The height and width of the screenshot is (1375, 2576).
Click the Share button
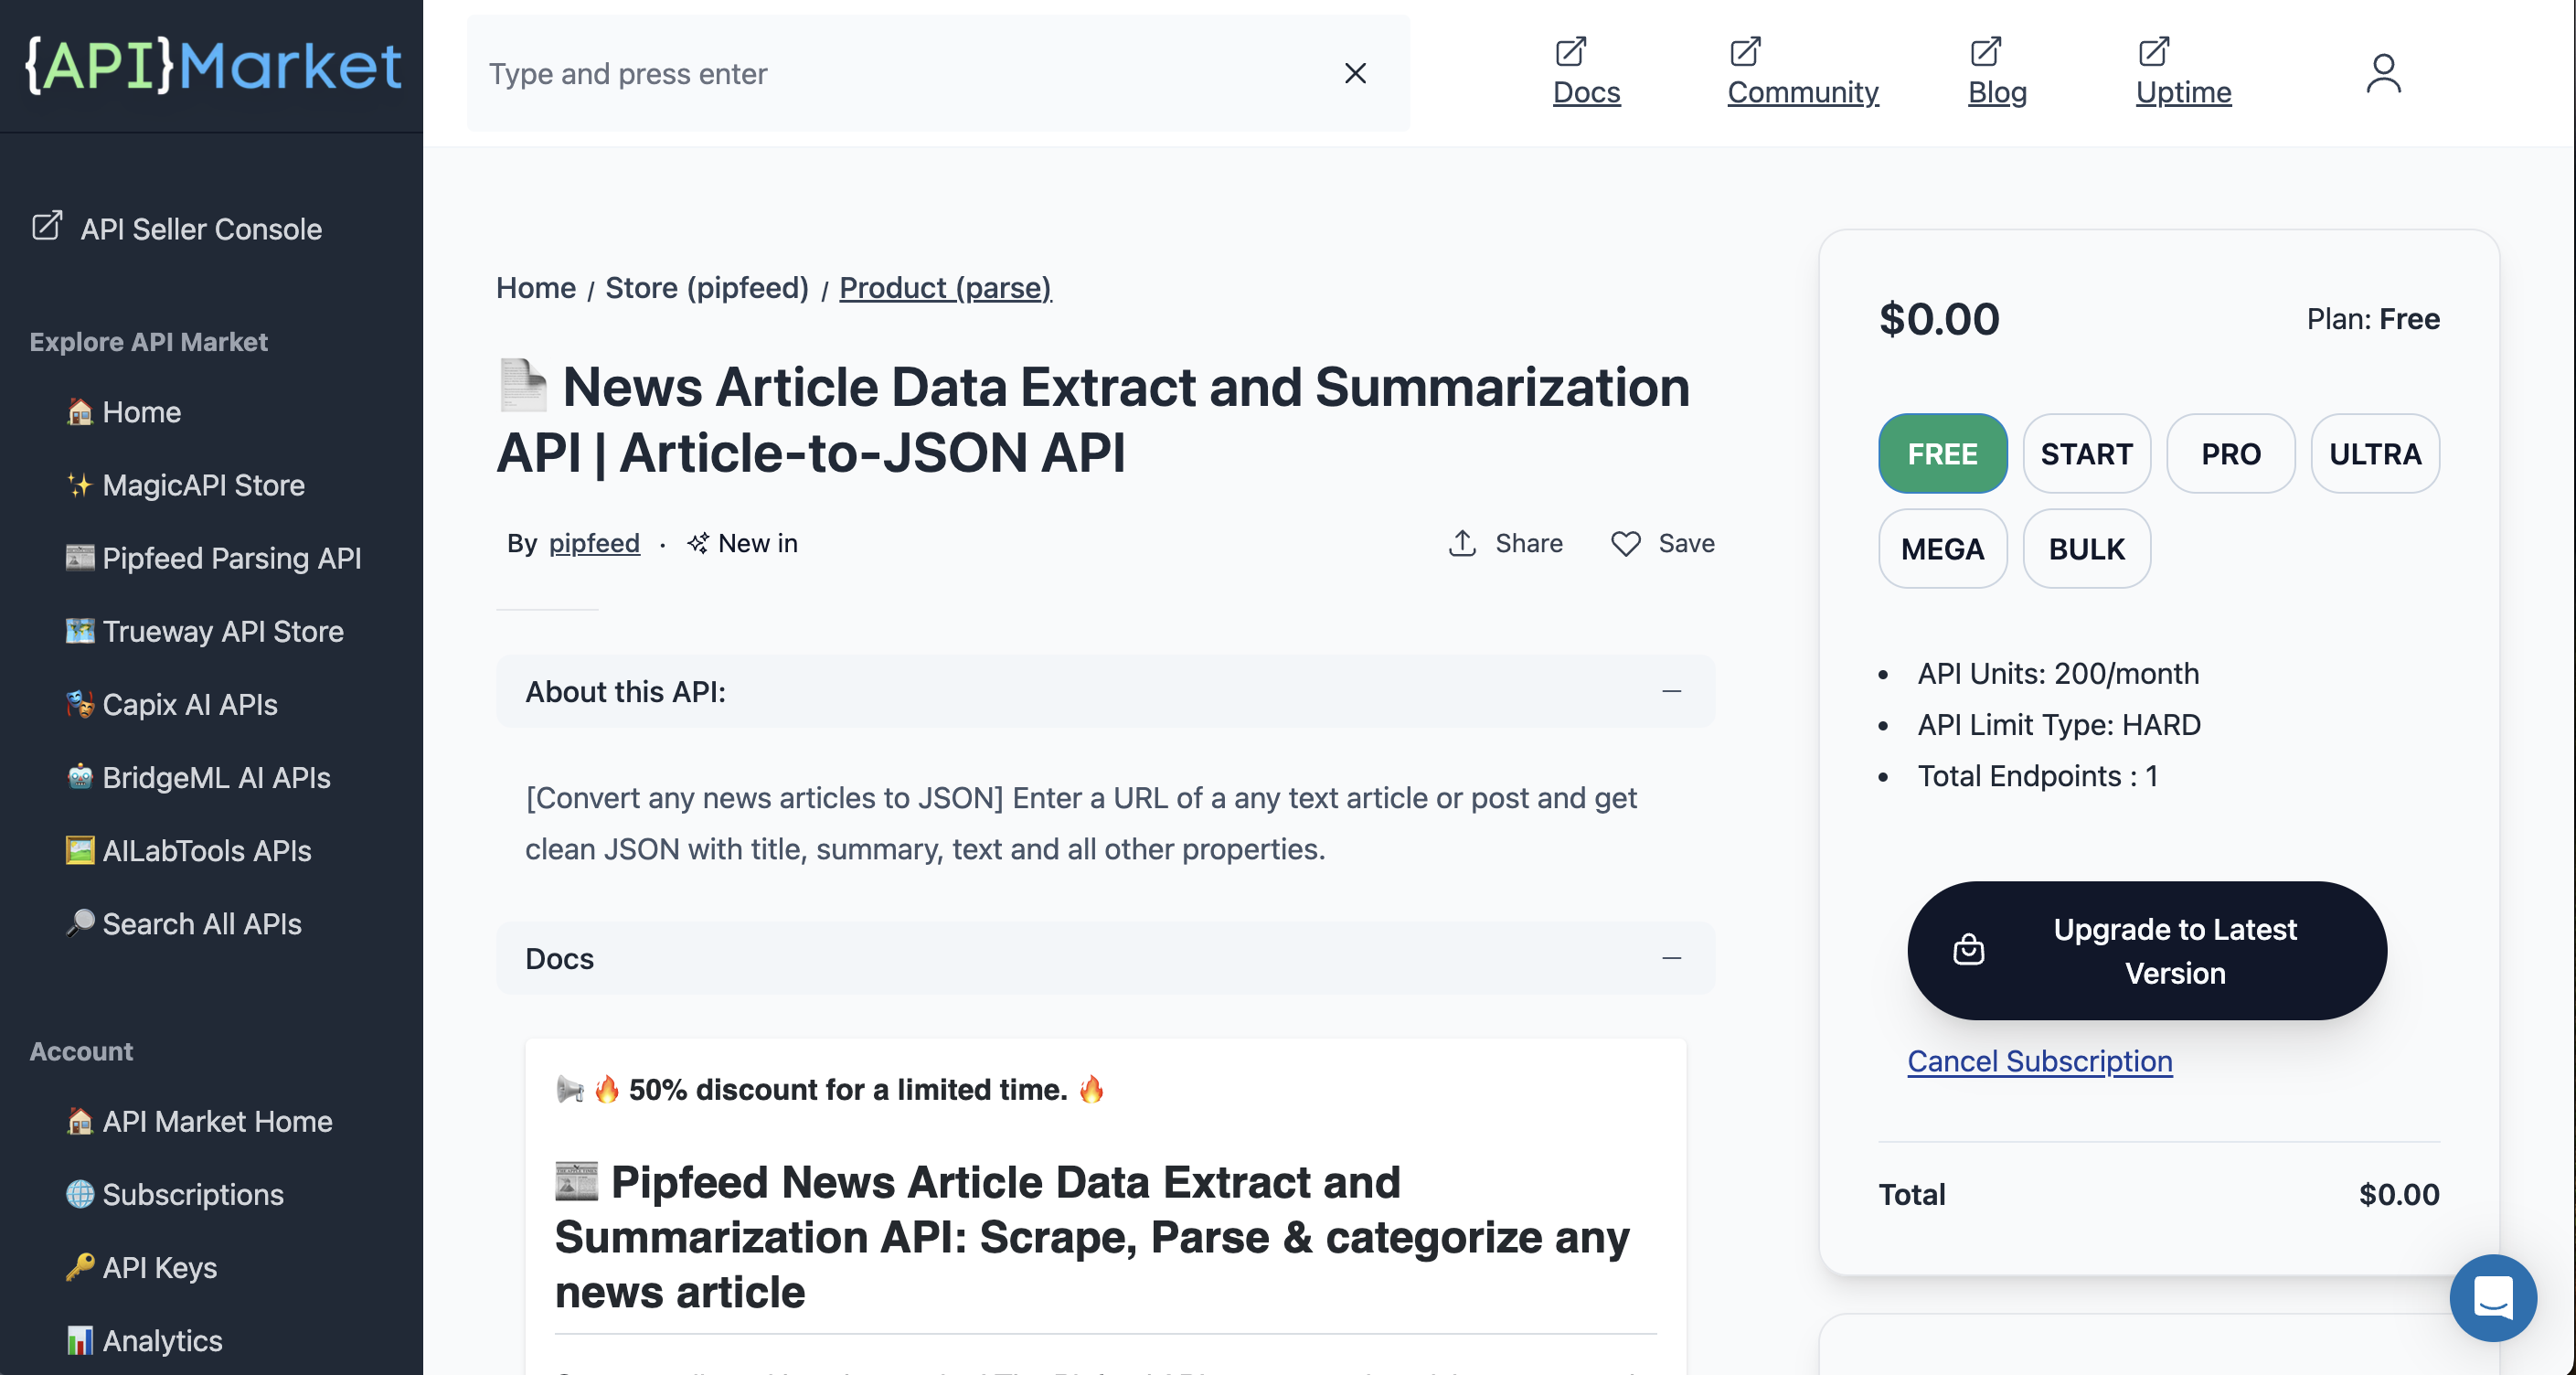[1506, 543]
